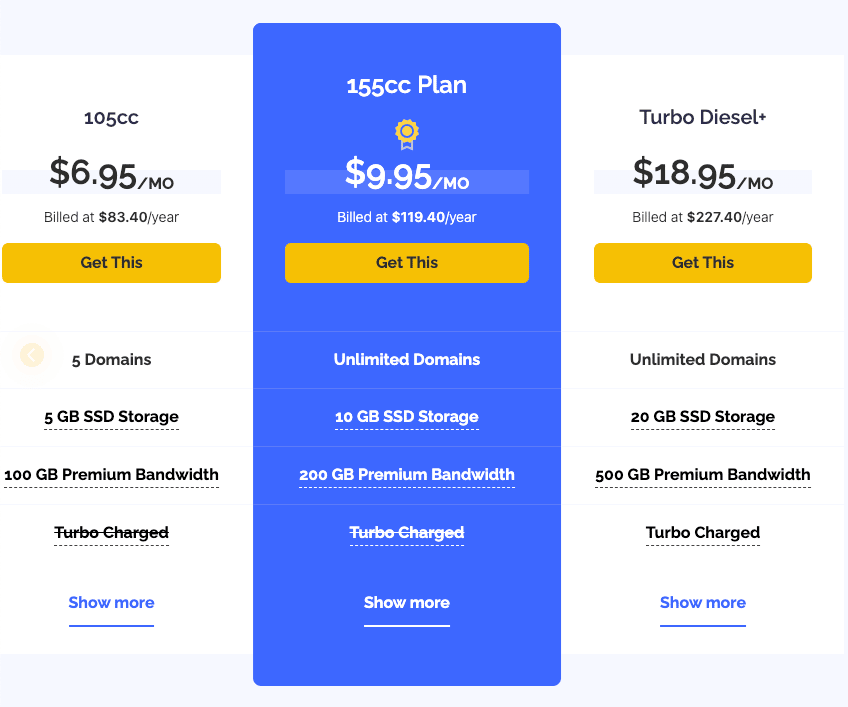Click the left carousel arrow icon
848x707 pixels.
click(x=32, y=355)
